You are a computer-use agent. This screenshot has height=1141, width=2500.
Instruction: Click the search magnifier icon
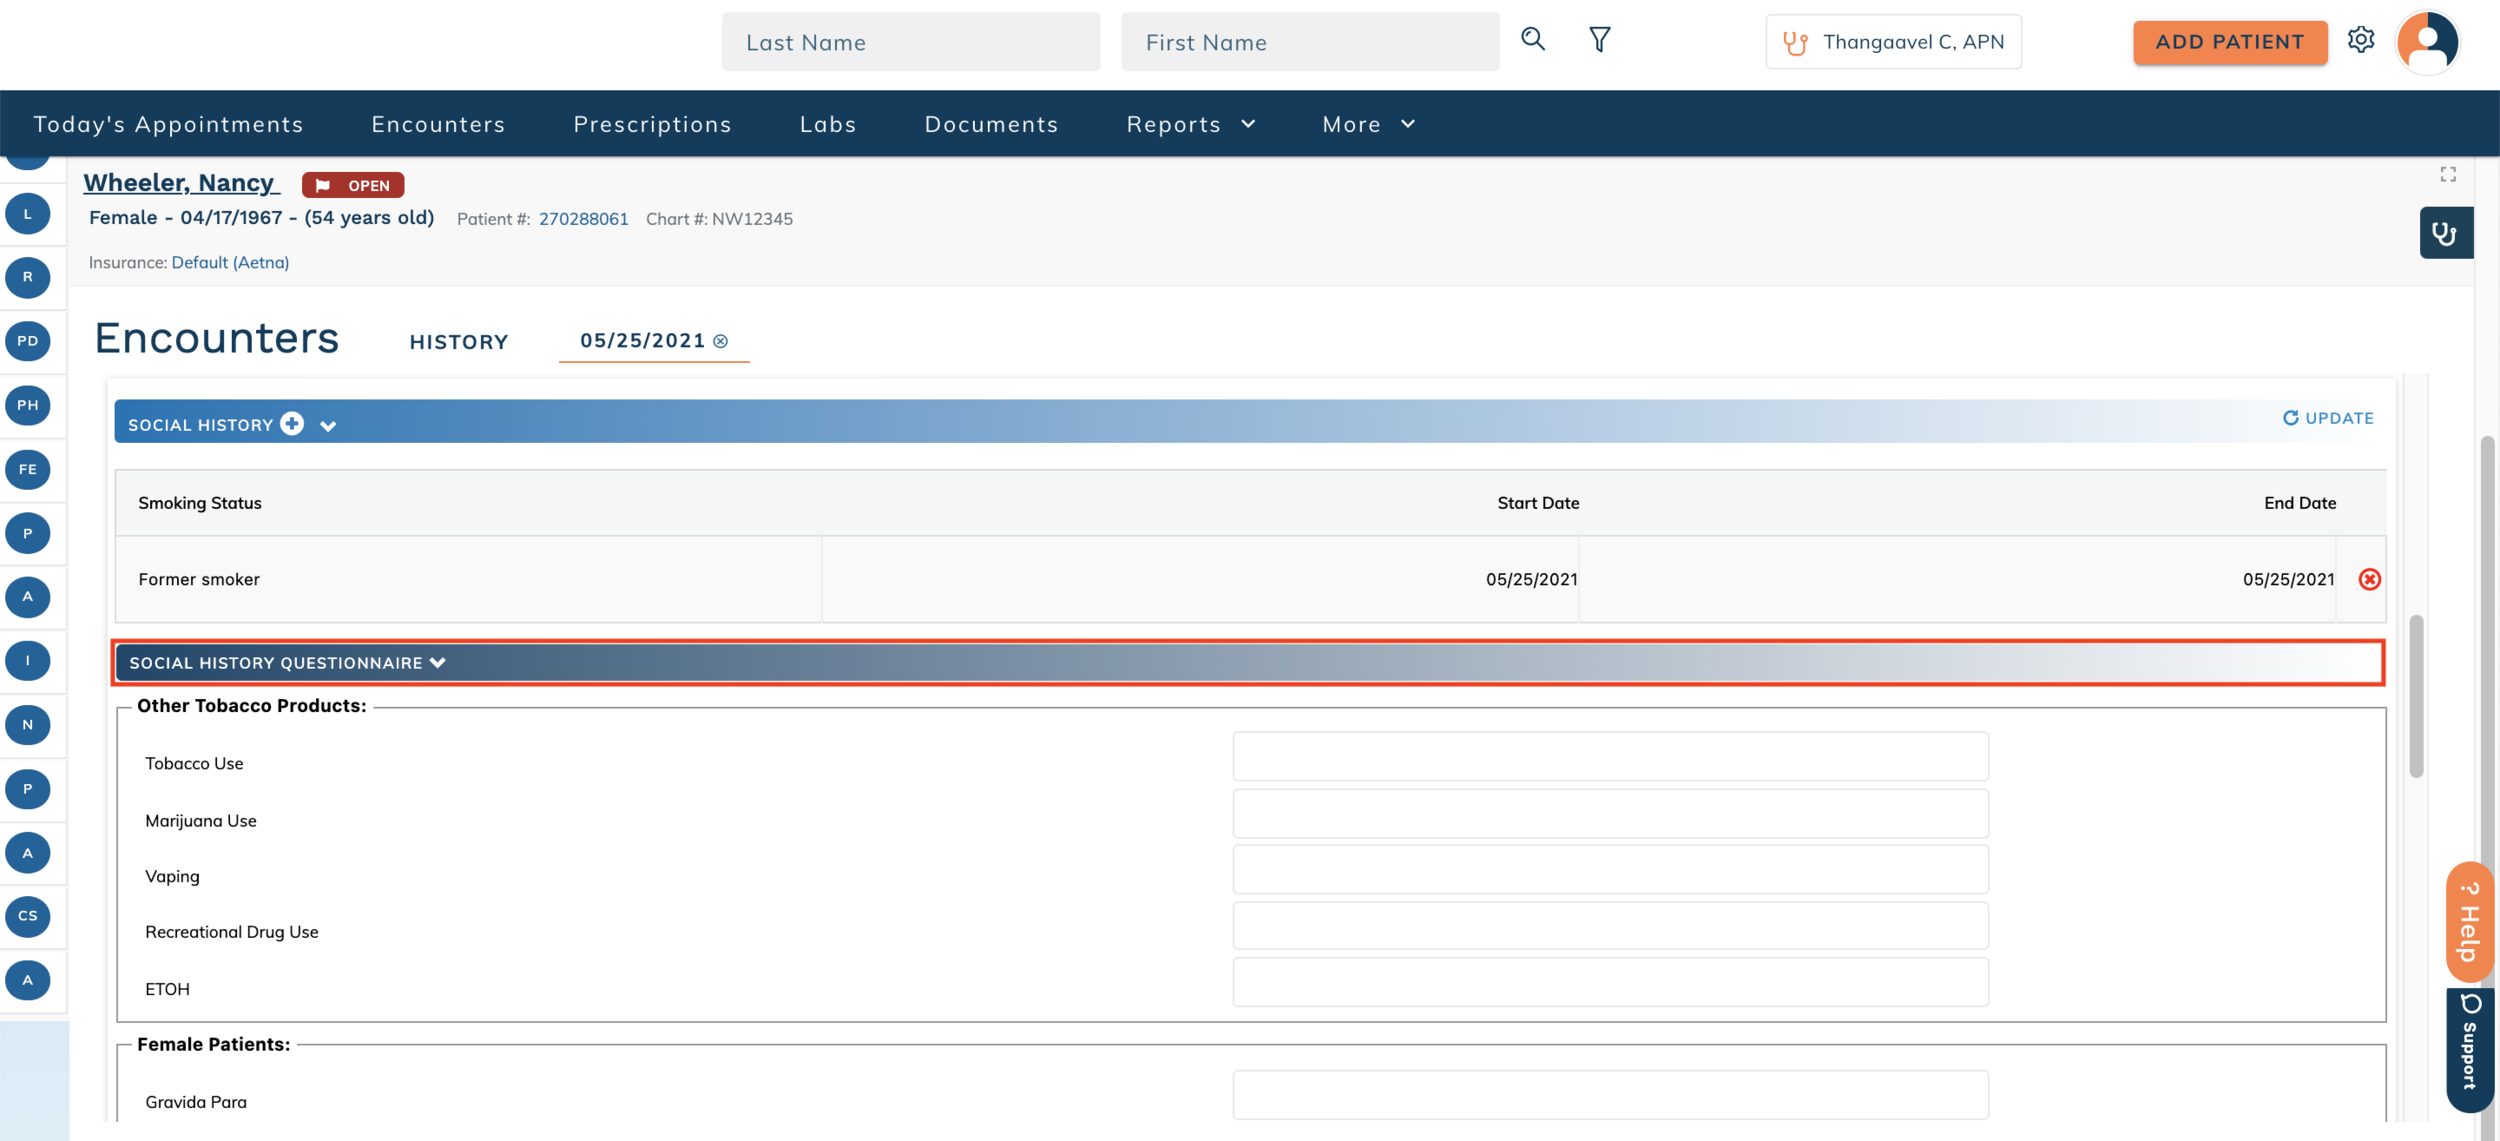coord(1532,40)
